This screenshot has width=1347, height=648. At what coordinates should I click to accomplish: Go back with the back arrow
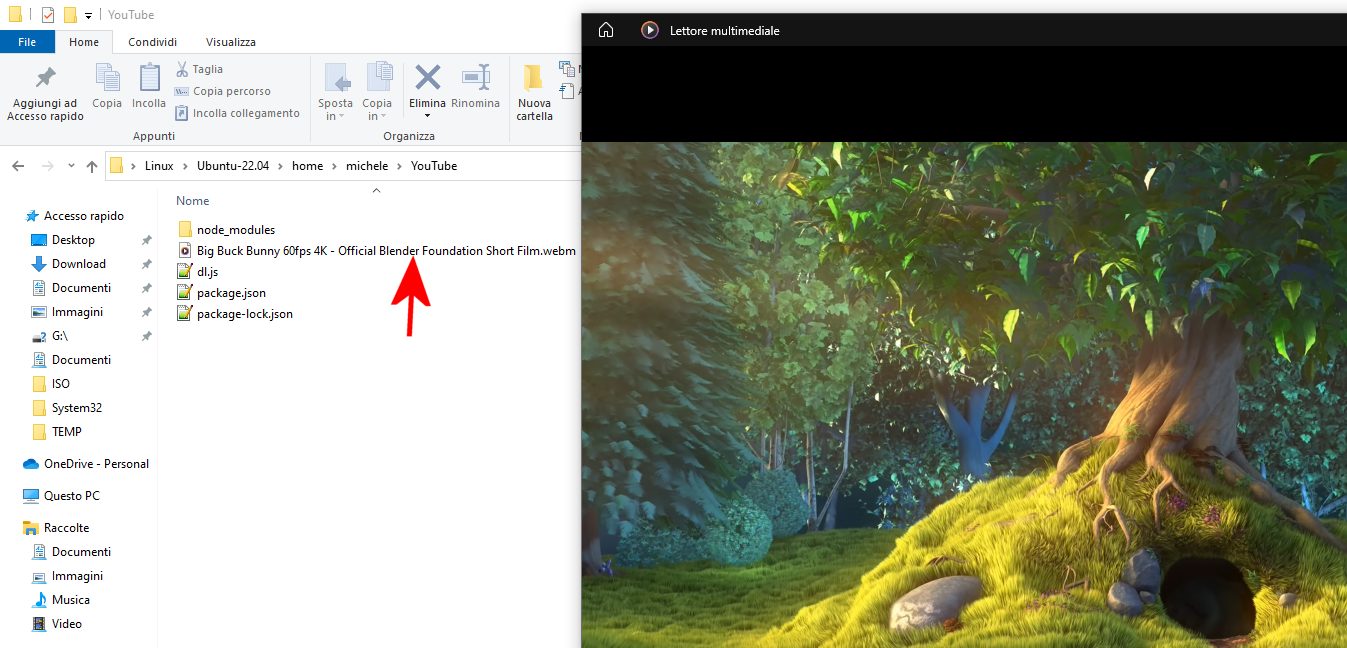click(19, 166)
